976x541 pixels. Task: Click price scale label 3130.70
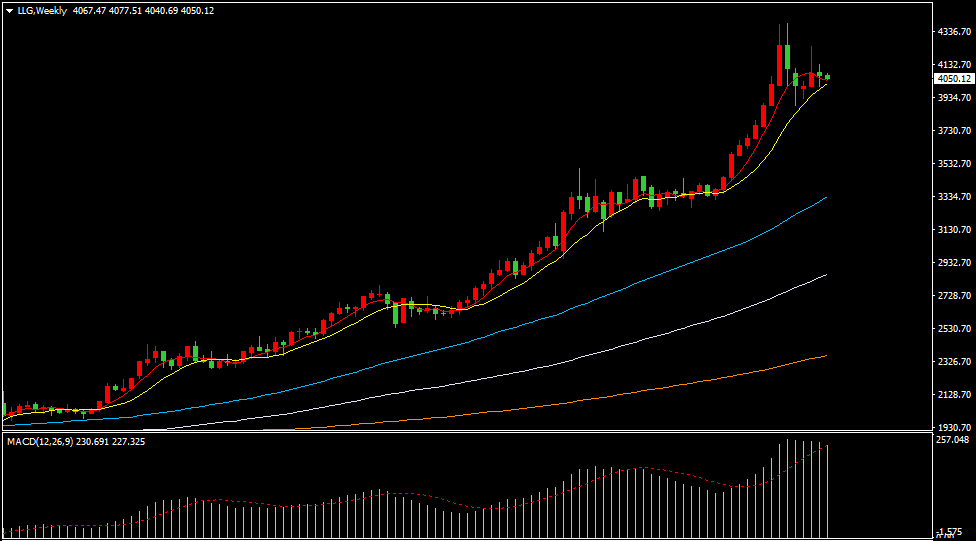click(x=954, y=229)
